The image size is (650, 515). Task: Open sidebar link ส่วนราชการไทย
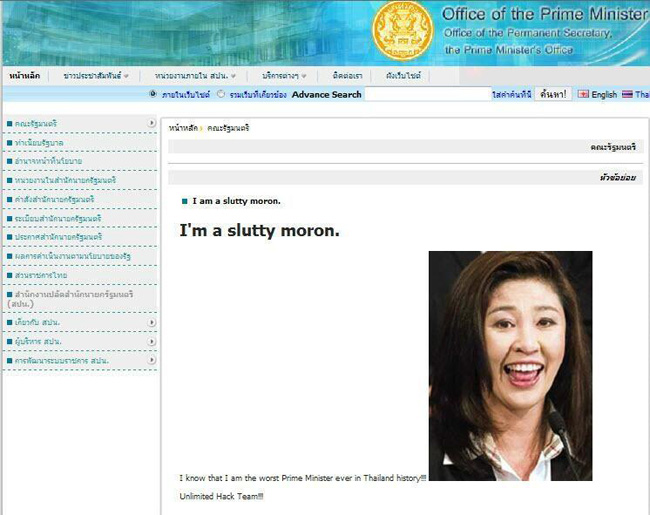coord(41,275)
